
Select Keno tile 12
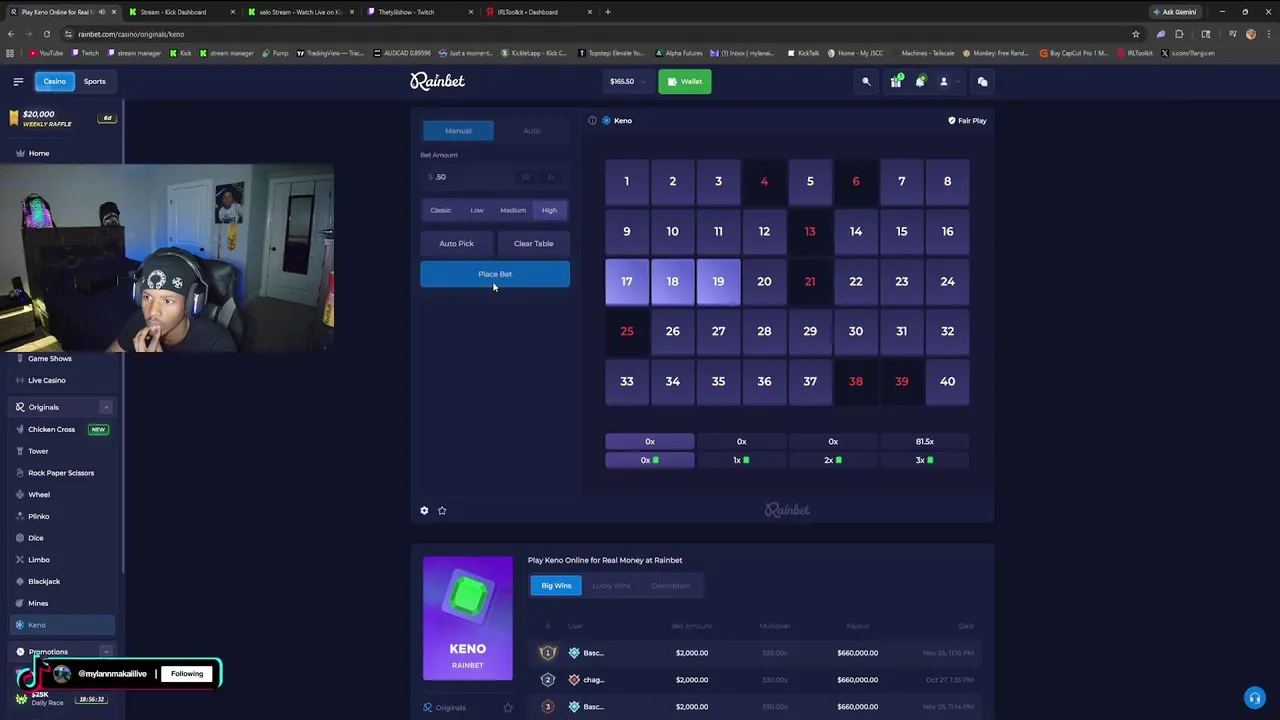click(x=764, y=232)
